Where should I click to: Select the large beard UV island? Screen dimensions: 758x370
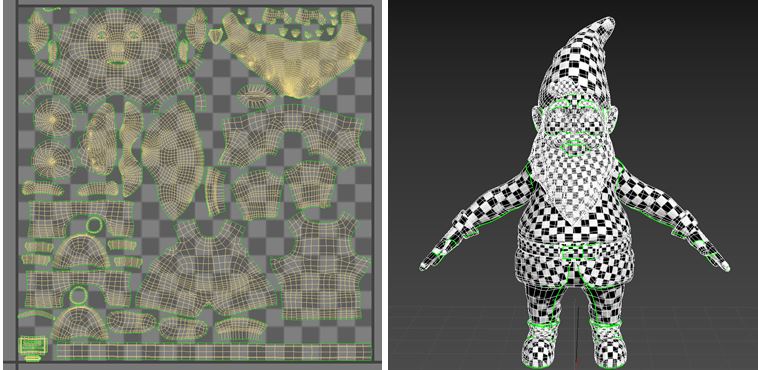coord(292,53)
